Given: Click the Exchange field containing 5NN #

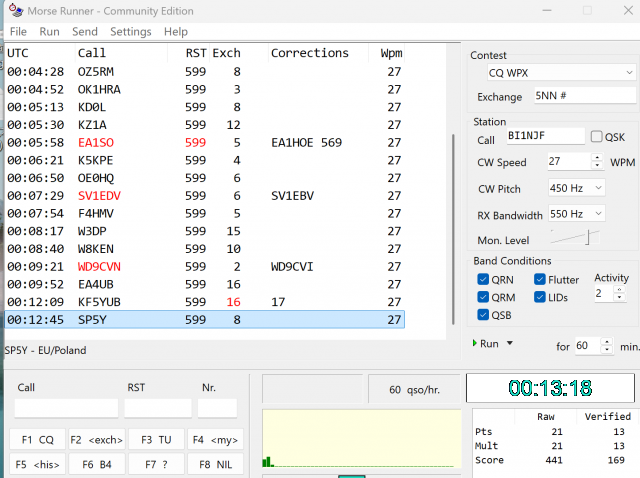Looking at the screenshot, I should [x=585, y=96].
